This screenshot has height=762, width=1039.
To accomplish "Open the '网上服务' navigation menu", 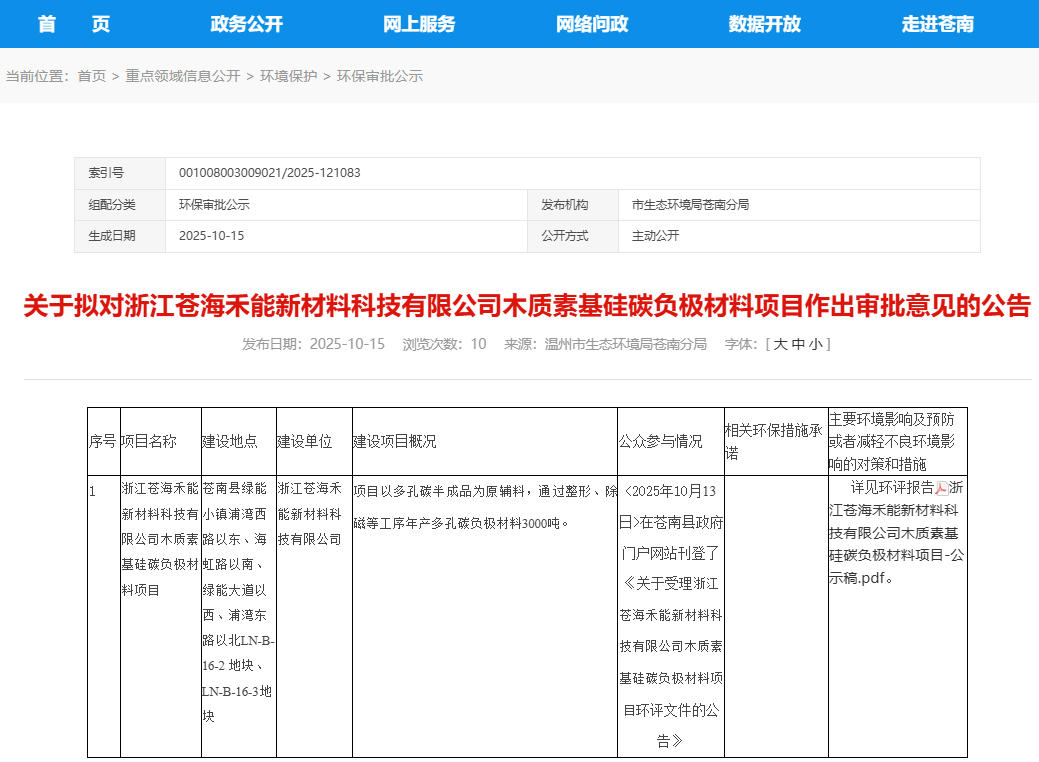I will [x=418, y=23].
